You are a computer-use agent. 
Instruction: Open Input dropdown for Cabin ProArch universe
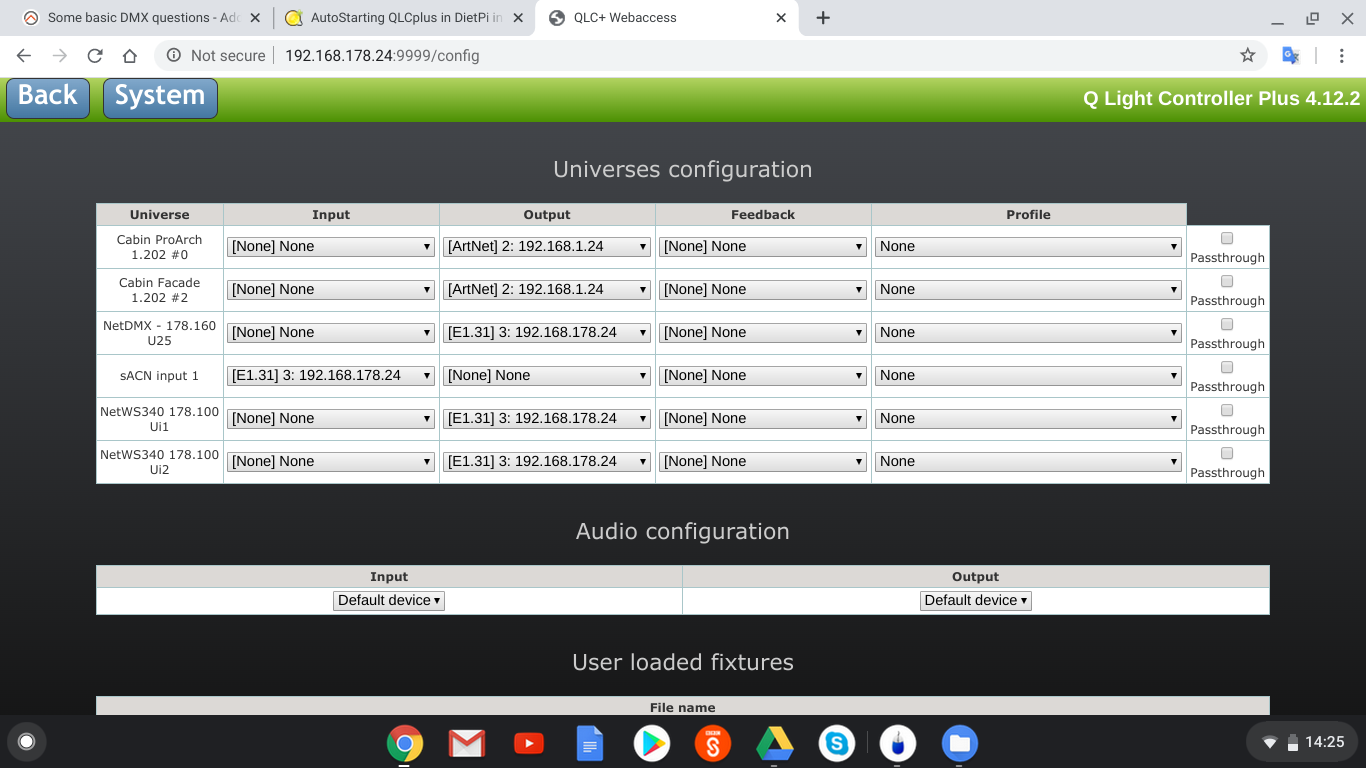click(331, 247)
